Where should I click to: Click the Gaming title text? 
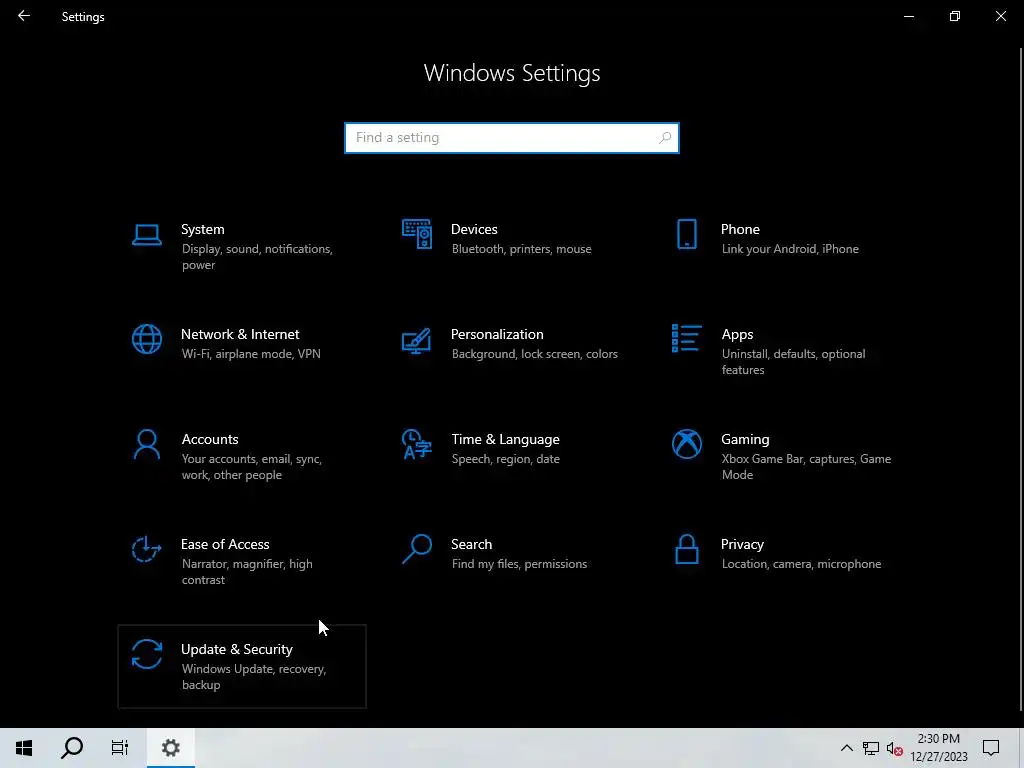(x=745, y=440)
